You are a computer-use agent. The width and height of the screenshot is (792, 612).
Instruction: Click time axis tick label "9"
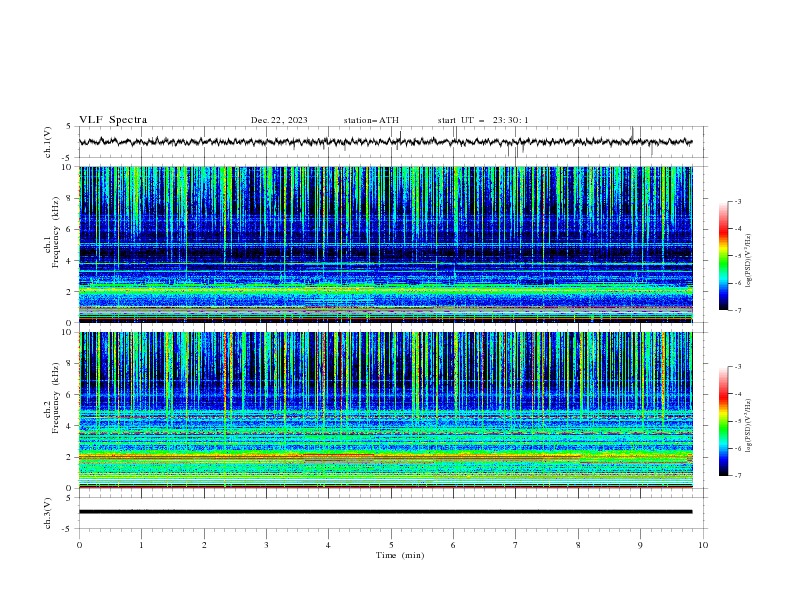pyautogui.click(x=640, y=545)
